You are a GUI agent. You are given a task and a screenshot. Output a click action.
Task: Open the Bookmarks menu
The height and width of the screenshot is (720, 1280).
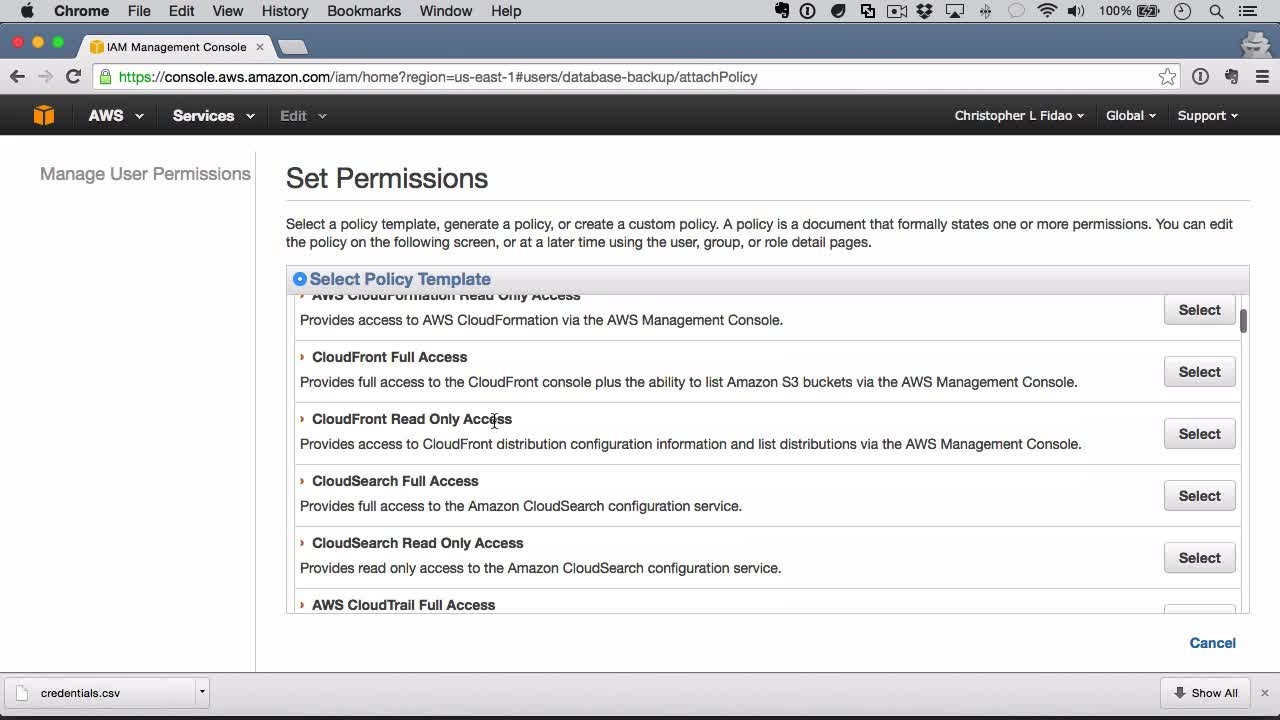point(364,11)
